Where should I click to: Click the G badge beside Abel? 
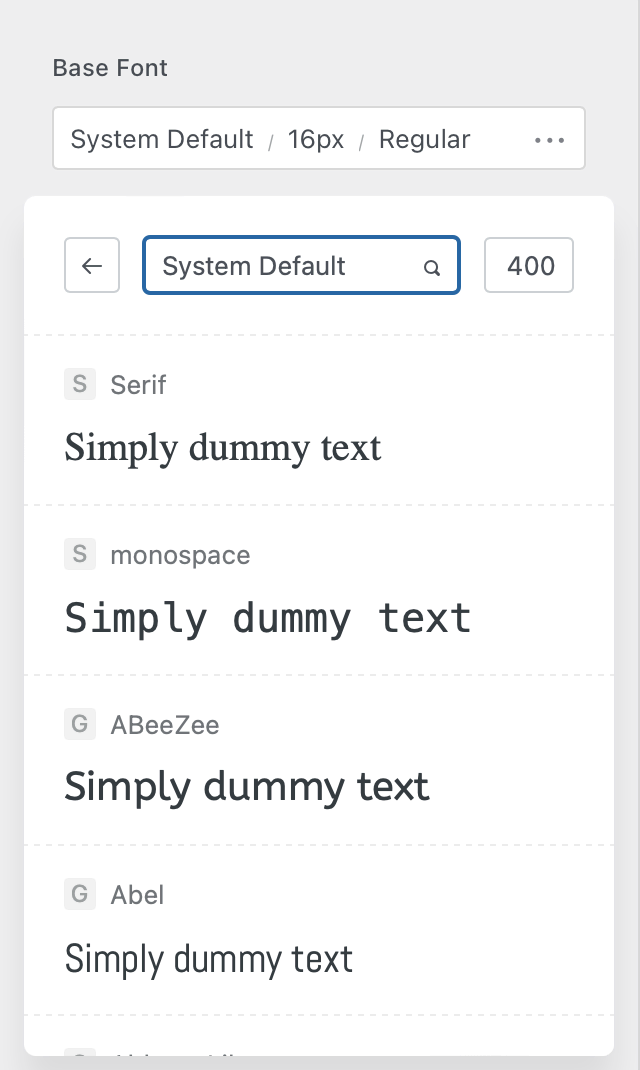79,894
